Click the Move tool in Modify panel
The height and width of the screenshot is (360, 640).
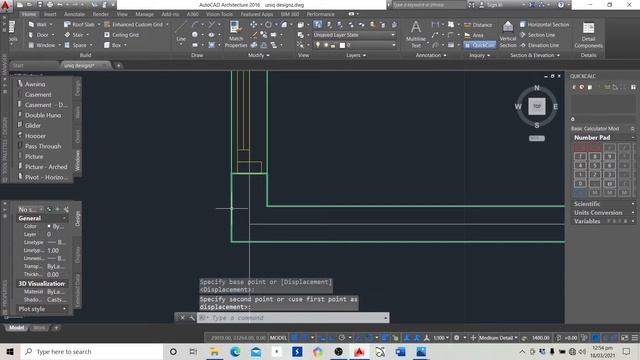[253, 24]
